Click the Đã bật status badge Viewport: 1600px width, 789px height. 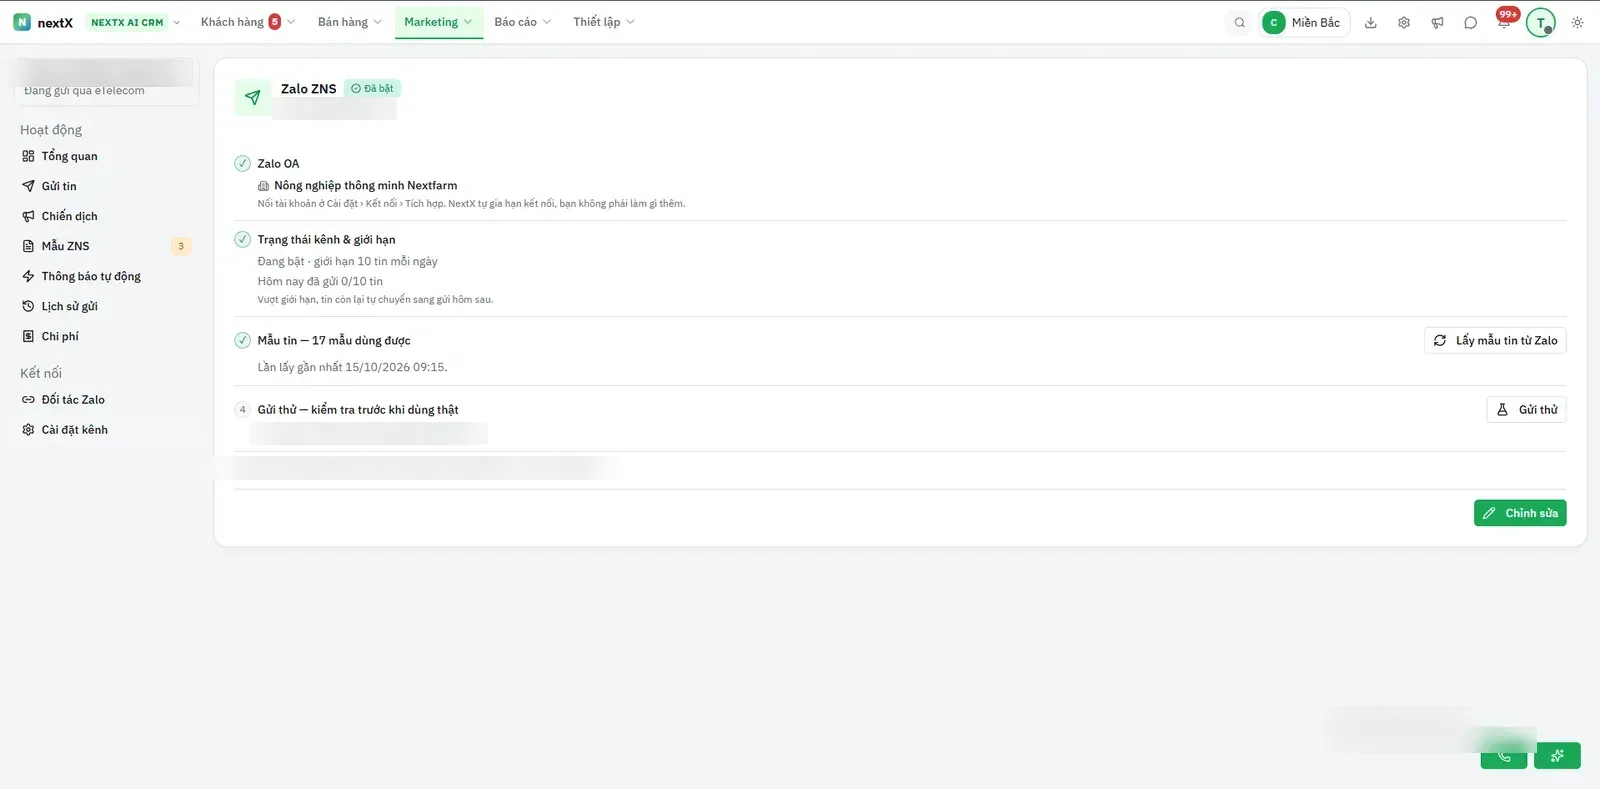pyautogui.click(x=372, y=88)
